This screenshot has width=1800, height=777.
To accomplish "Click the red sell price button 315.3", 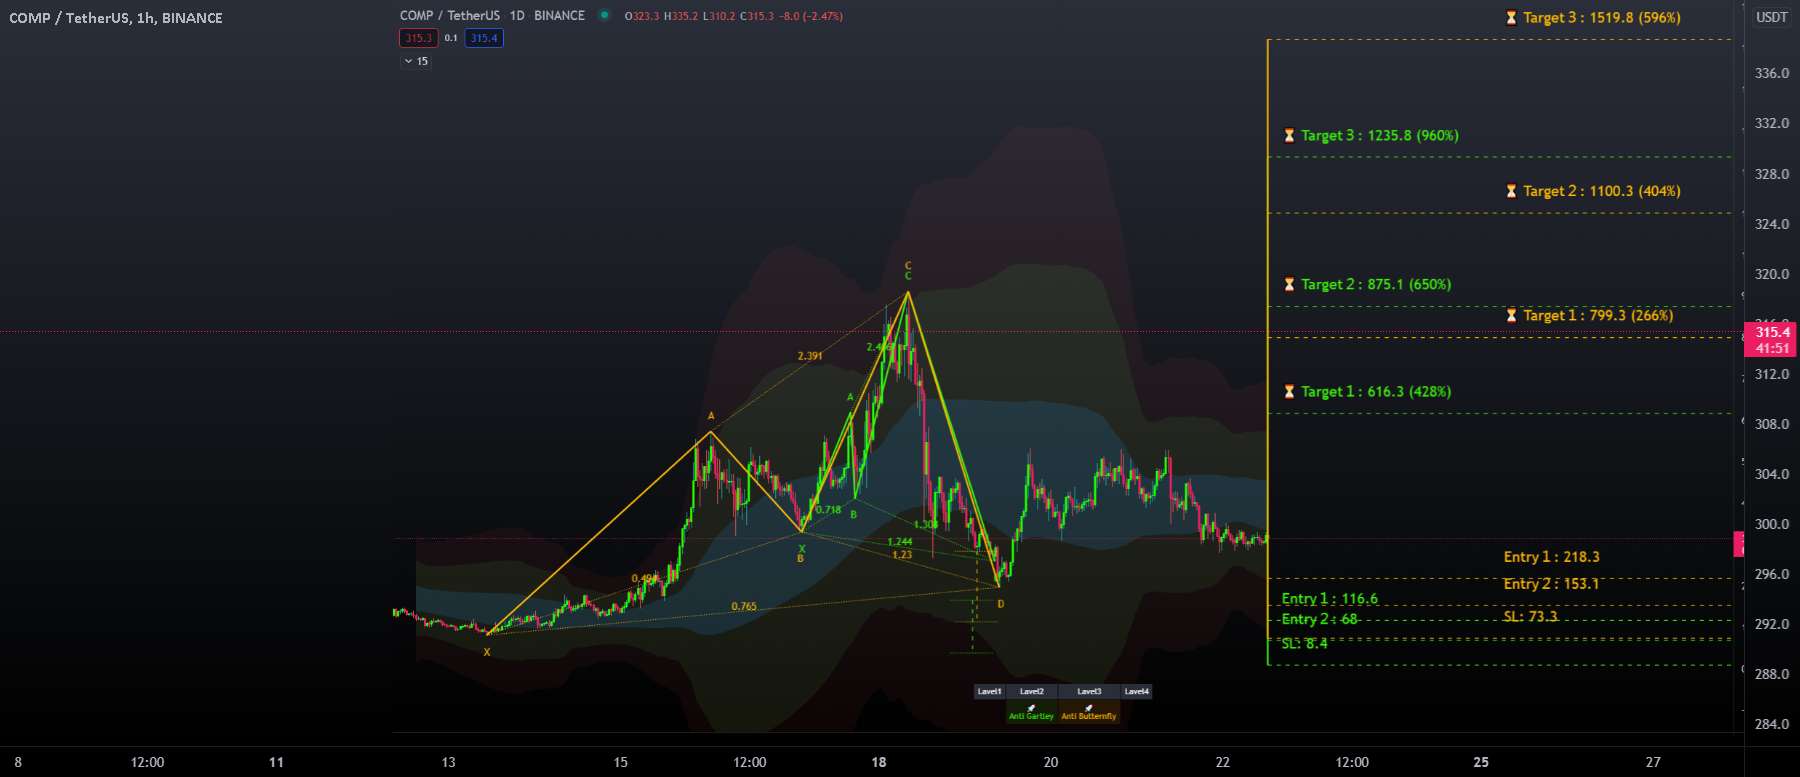I will point(418,38).
